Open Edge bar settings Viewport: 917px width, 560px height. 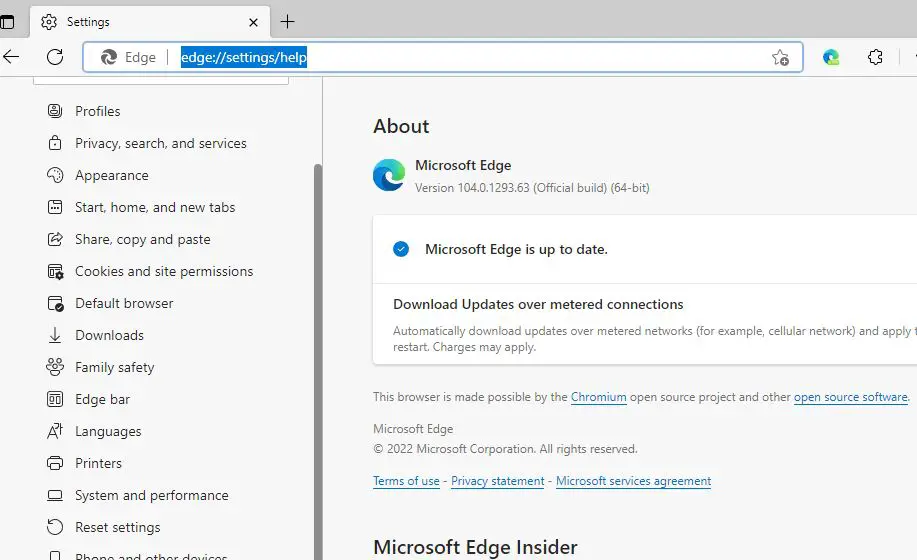pyautogui.click(x=102, y=399)
